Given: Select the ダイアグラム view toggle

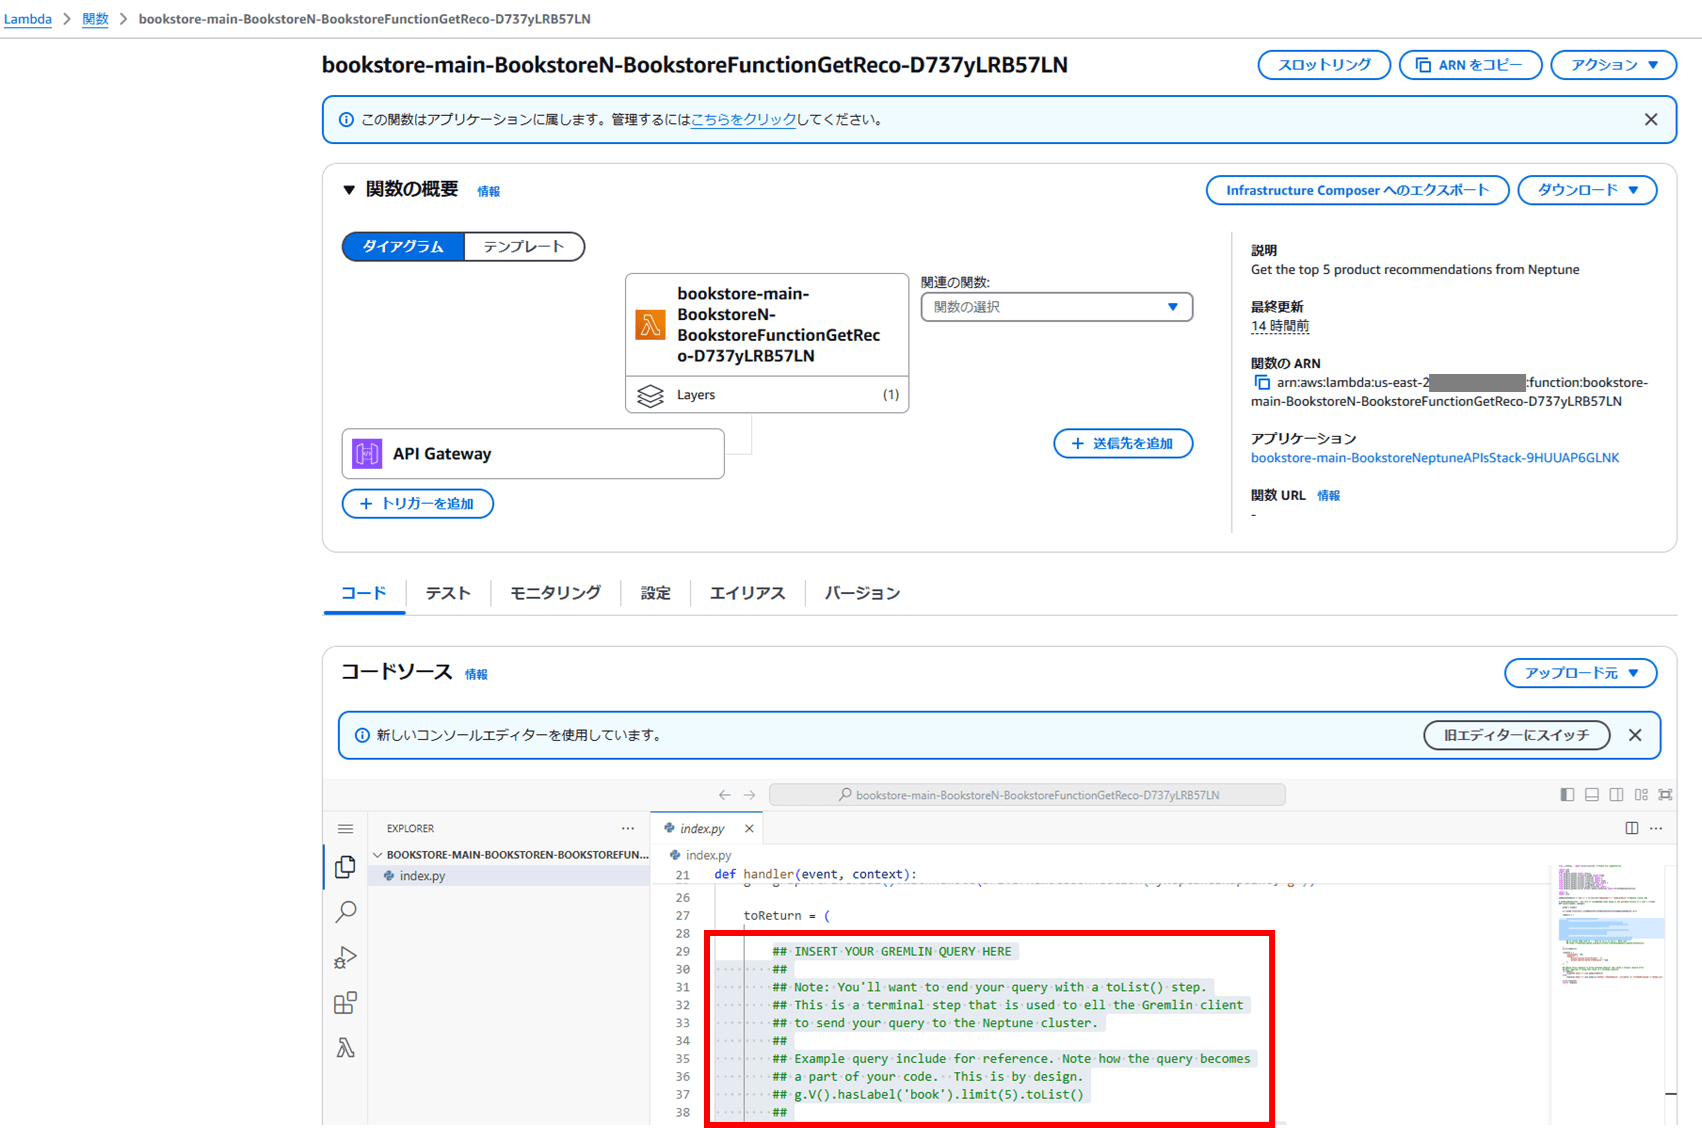Looking at the screenshot, I should [403, 247].
